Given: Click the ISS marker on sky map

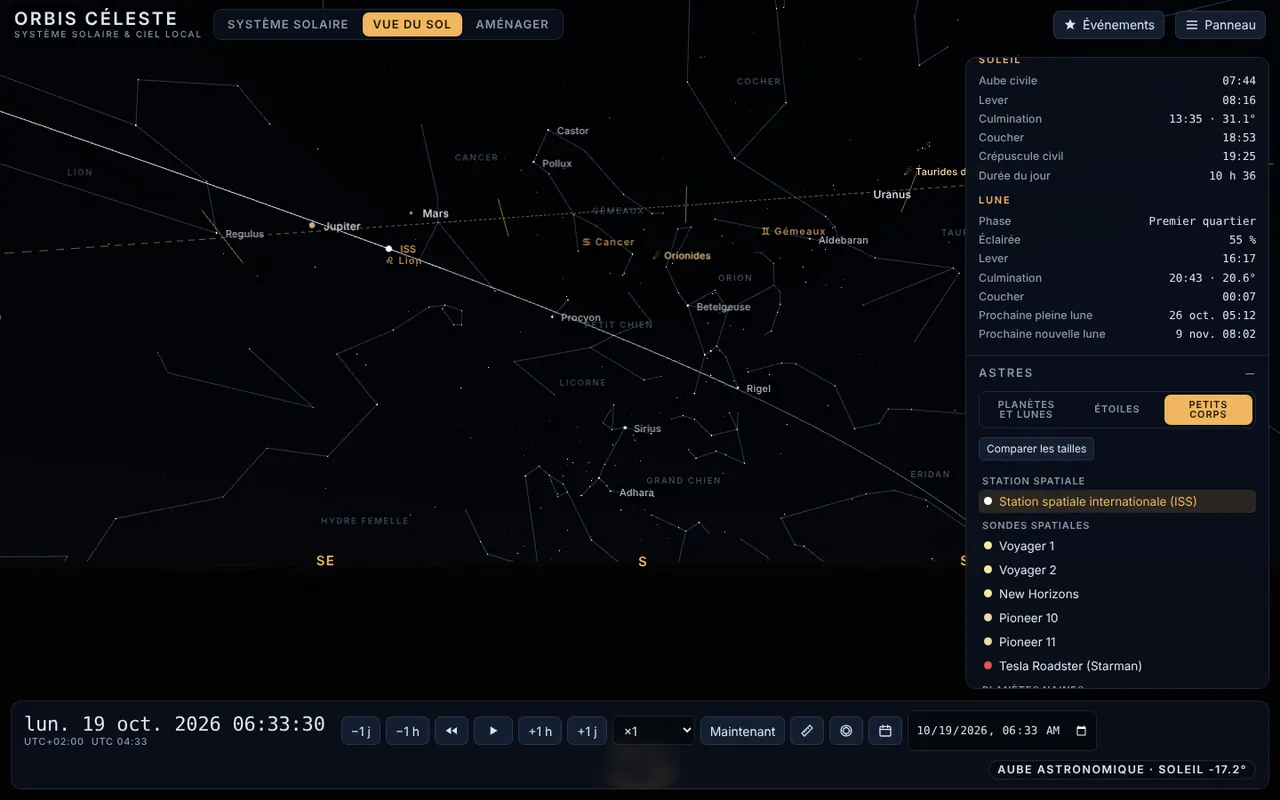Looking at the screenshot, I should point(389,248).
